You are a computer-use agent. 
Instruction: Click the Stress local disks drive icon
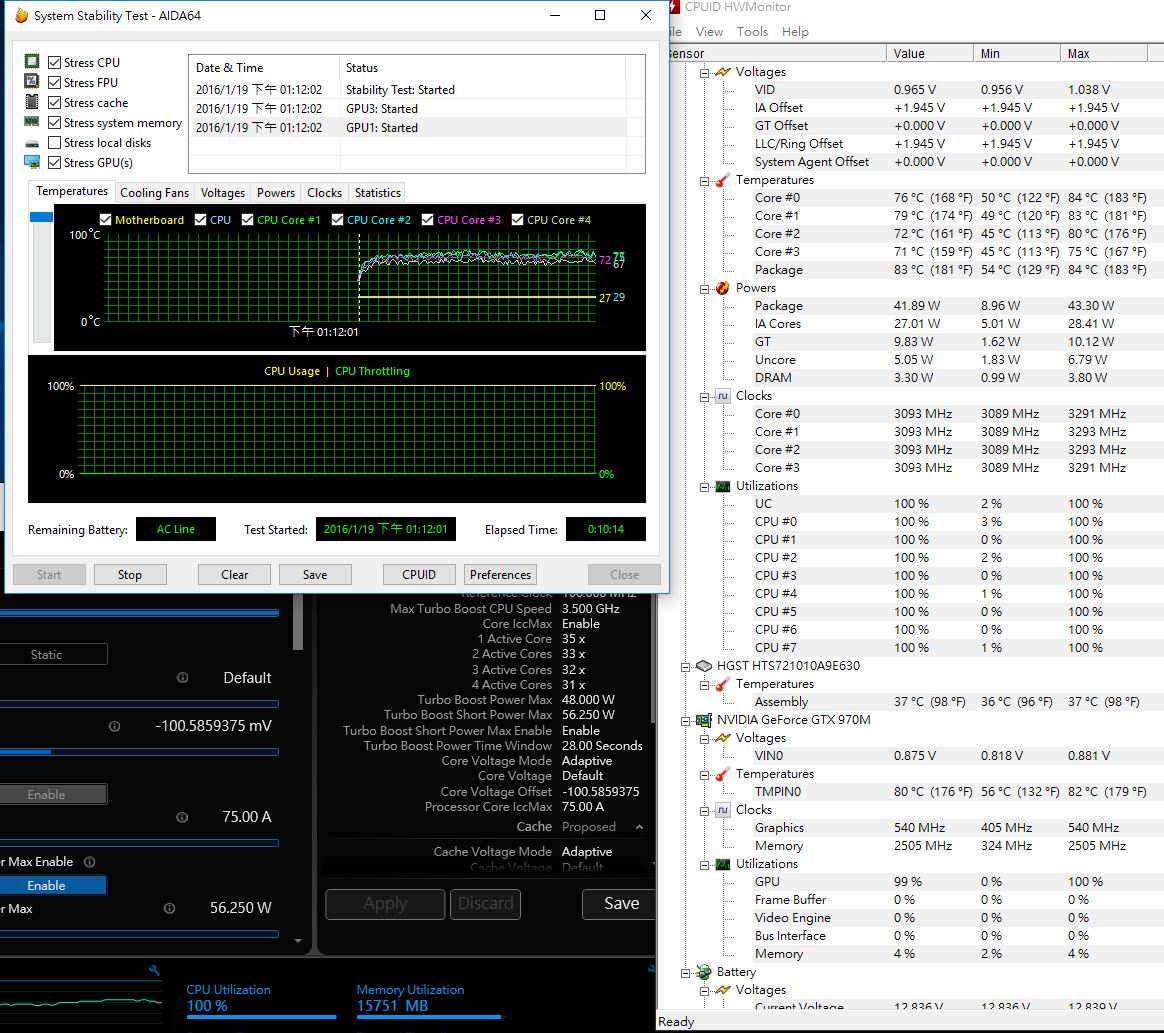tap(32, 142)
